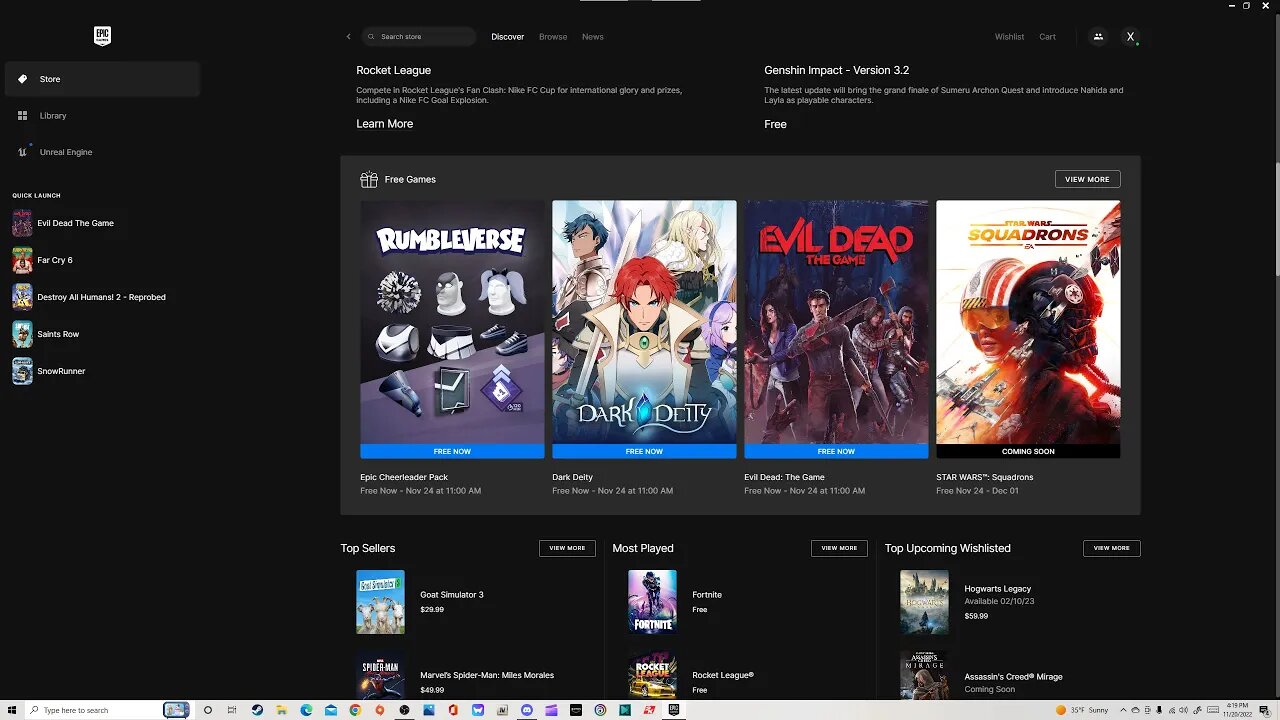Open Hogwarts Legacy thumbnail in wishlisted list
Image resolution: width=1280 pixels, height=720 pixels.
pyautogui.click(x=924, y=602)
